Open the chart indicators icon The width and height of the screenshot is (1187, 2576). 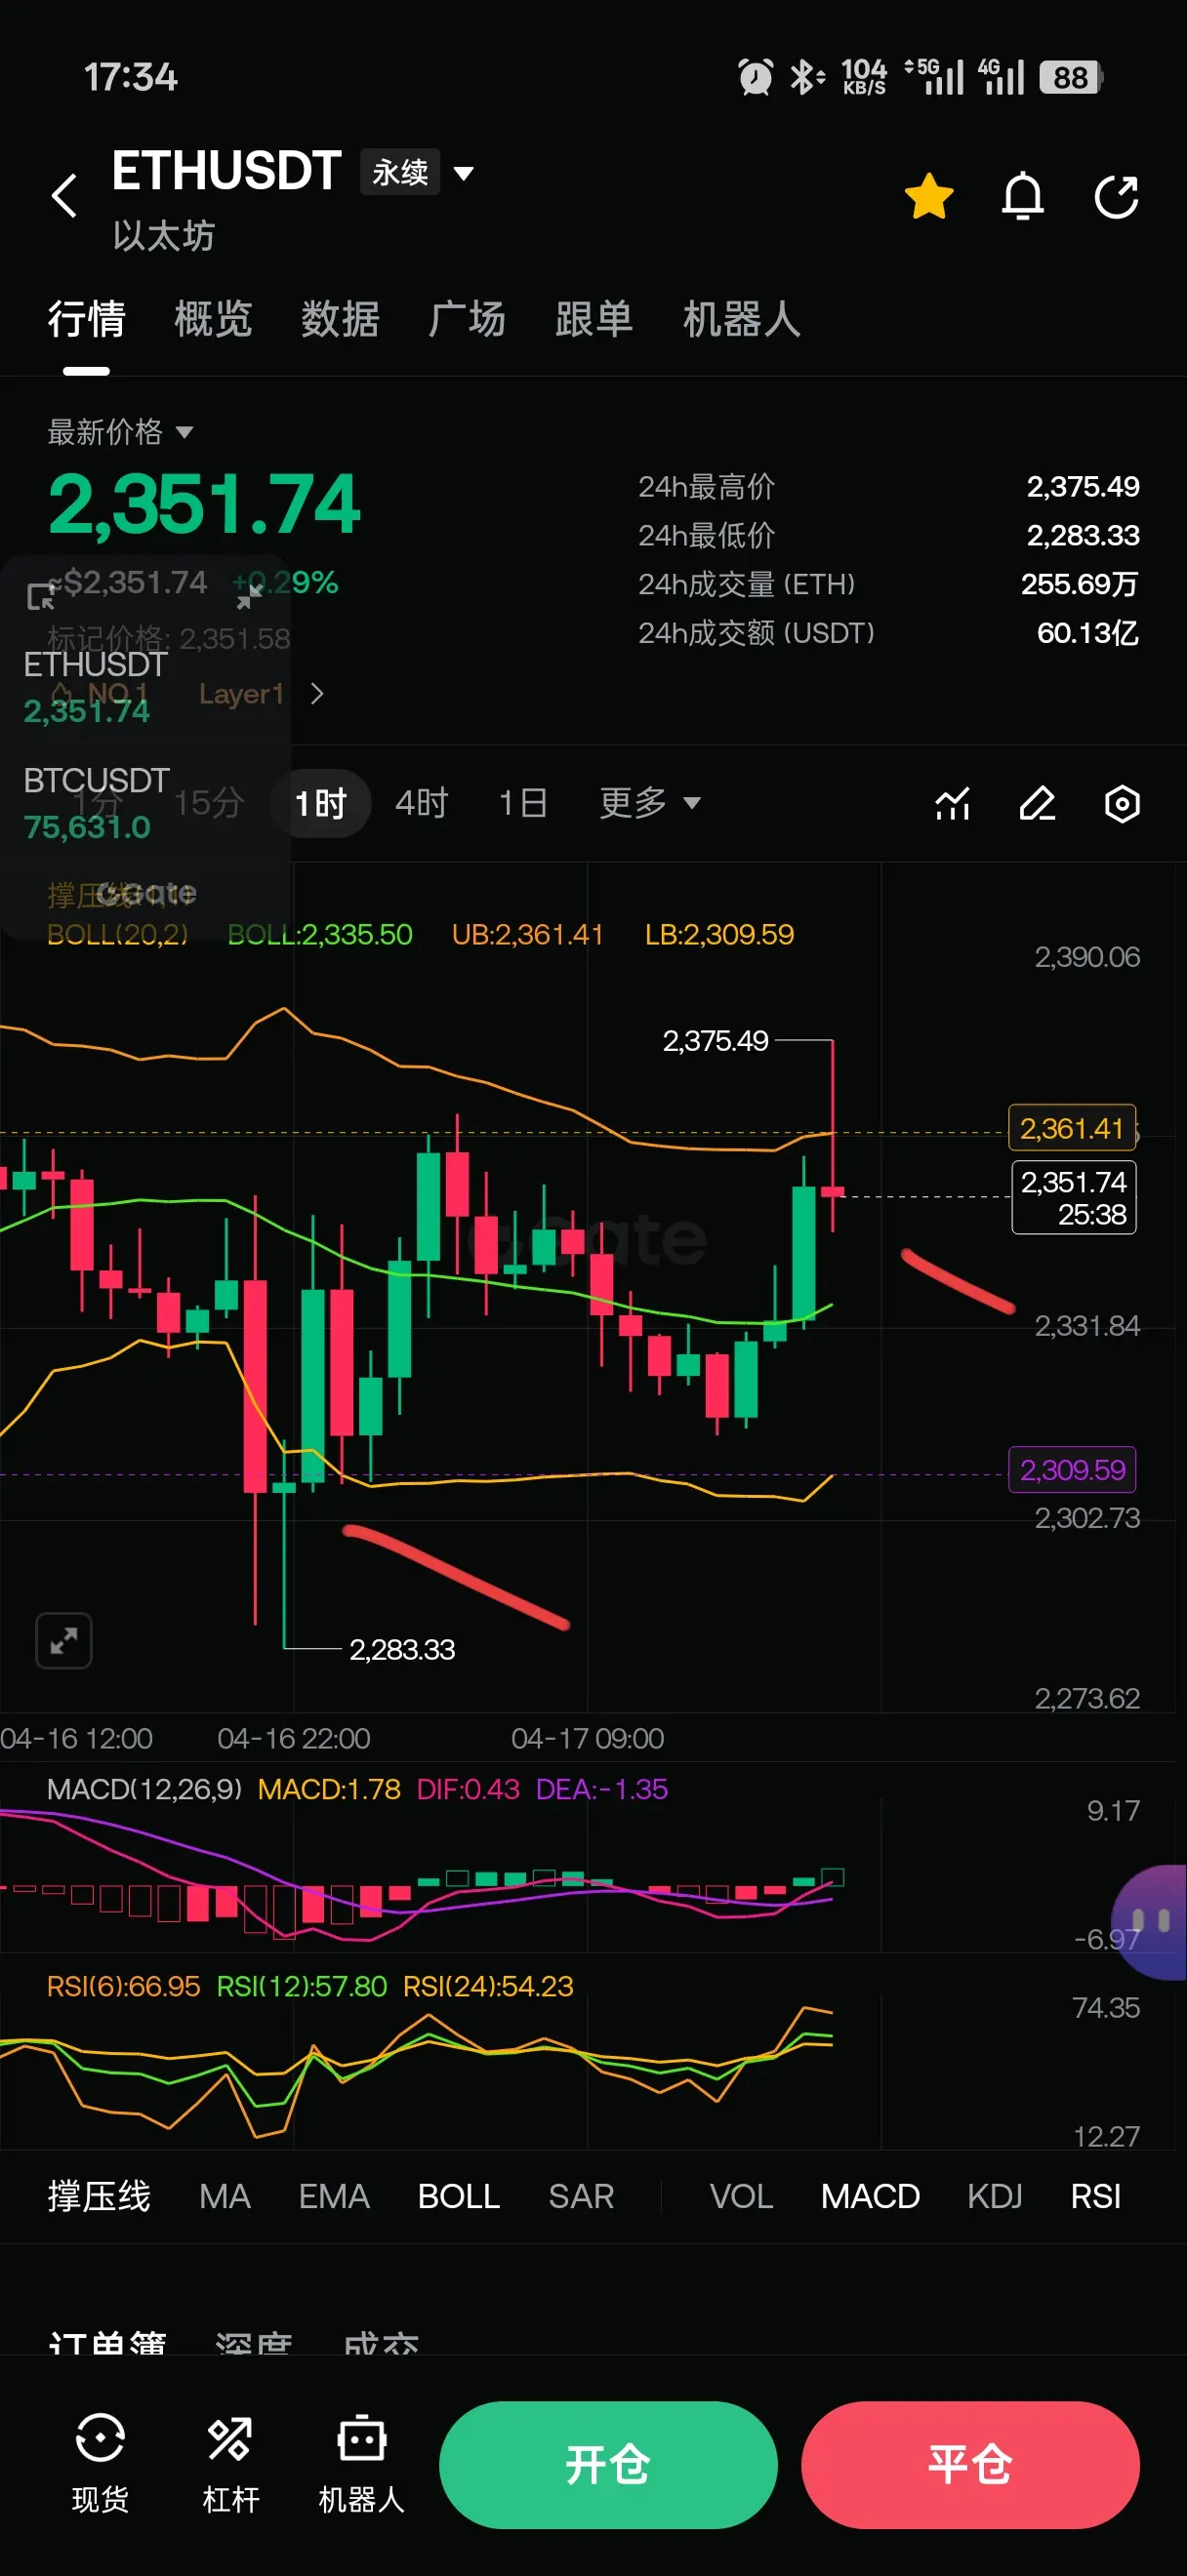click(x=952, y=803)
